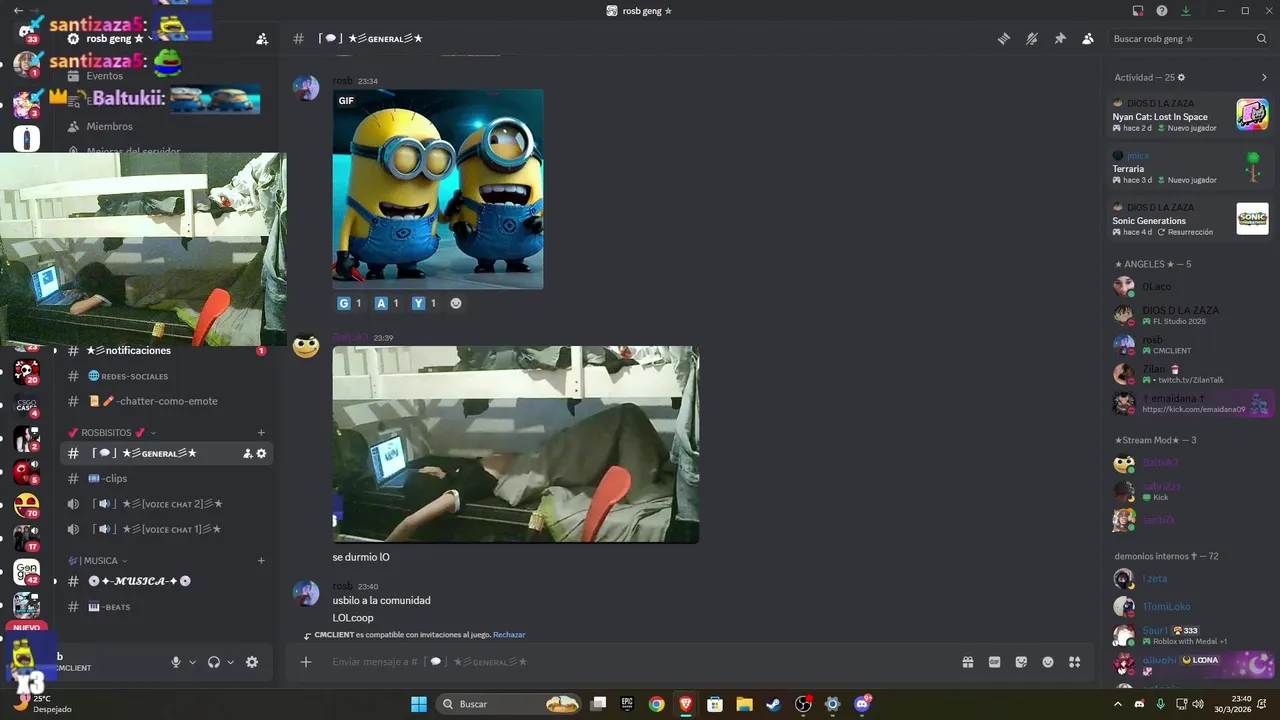Open member emaidana in member list
This screenshot has width=1280, height=720.
point(1190,403)
